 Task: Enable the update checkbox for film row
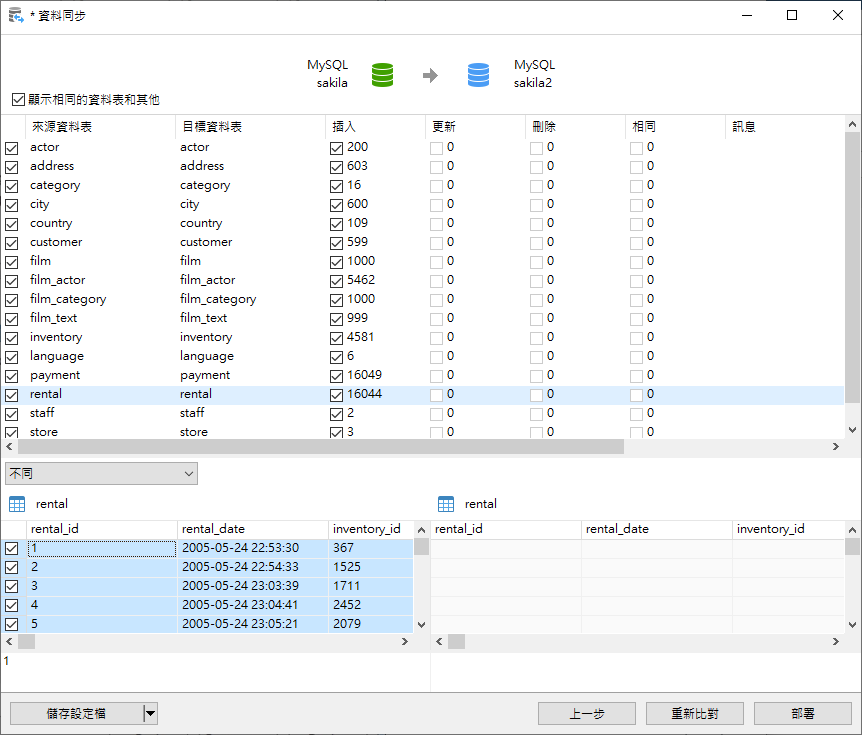pyautogui.click(x=436, y=262)
